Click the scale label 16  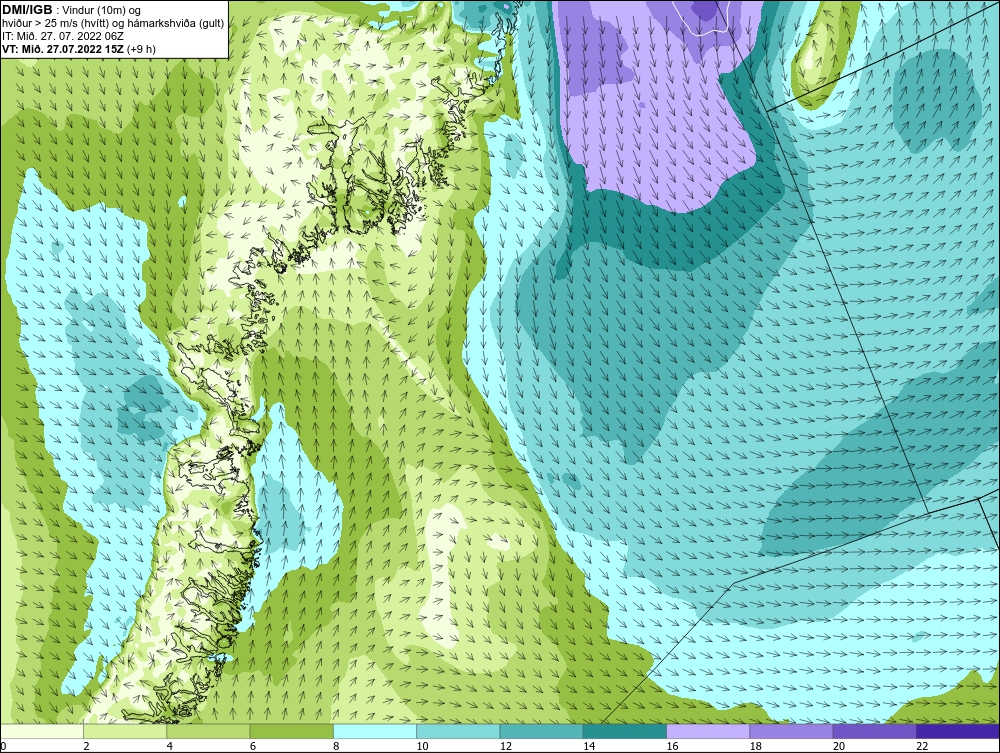click(672, 746)
